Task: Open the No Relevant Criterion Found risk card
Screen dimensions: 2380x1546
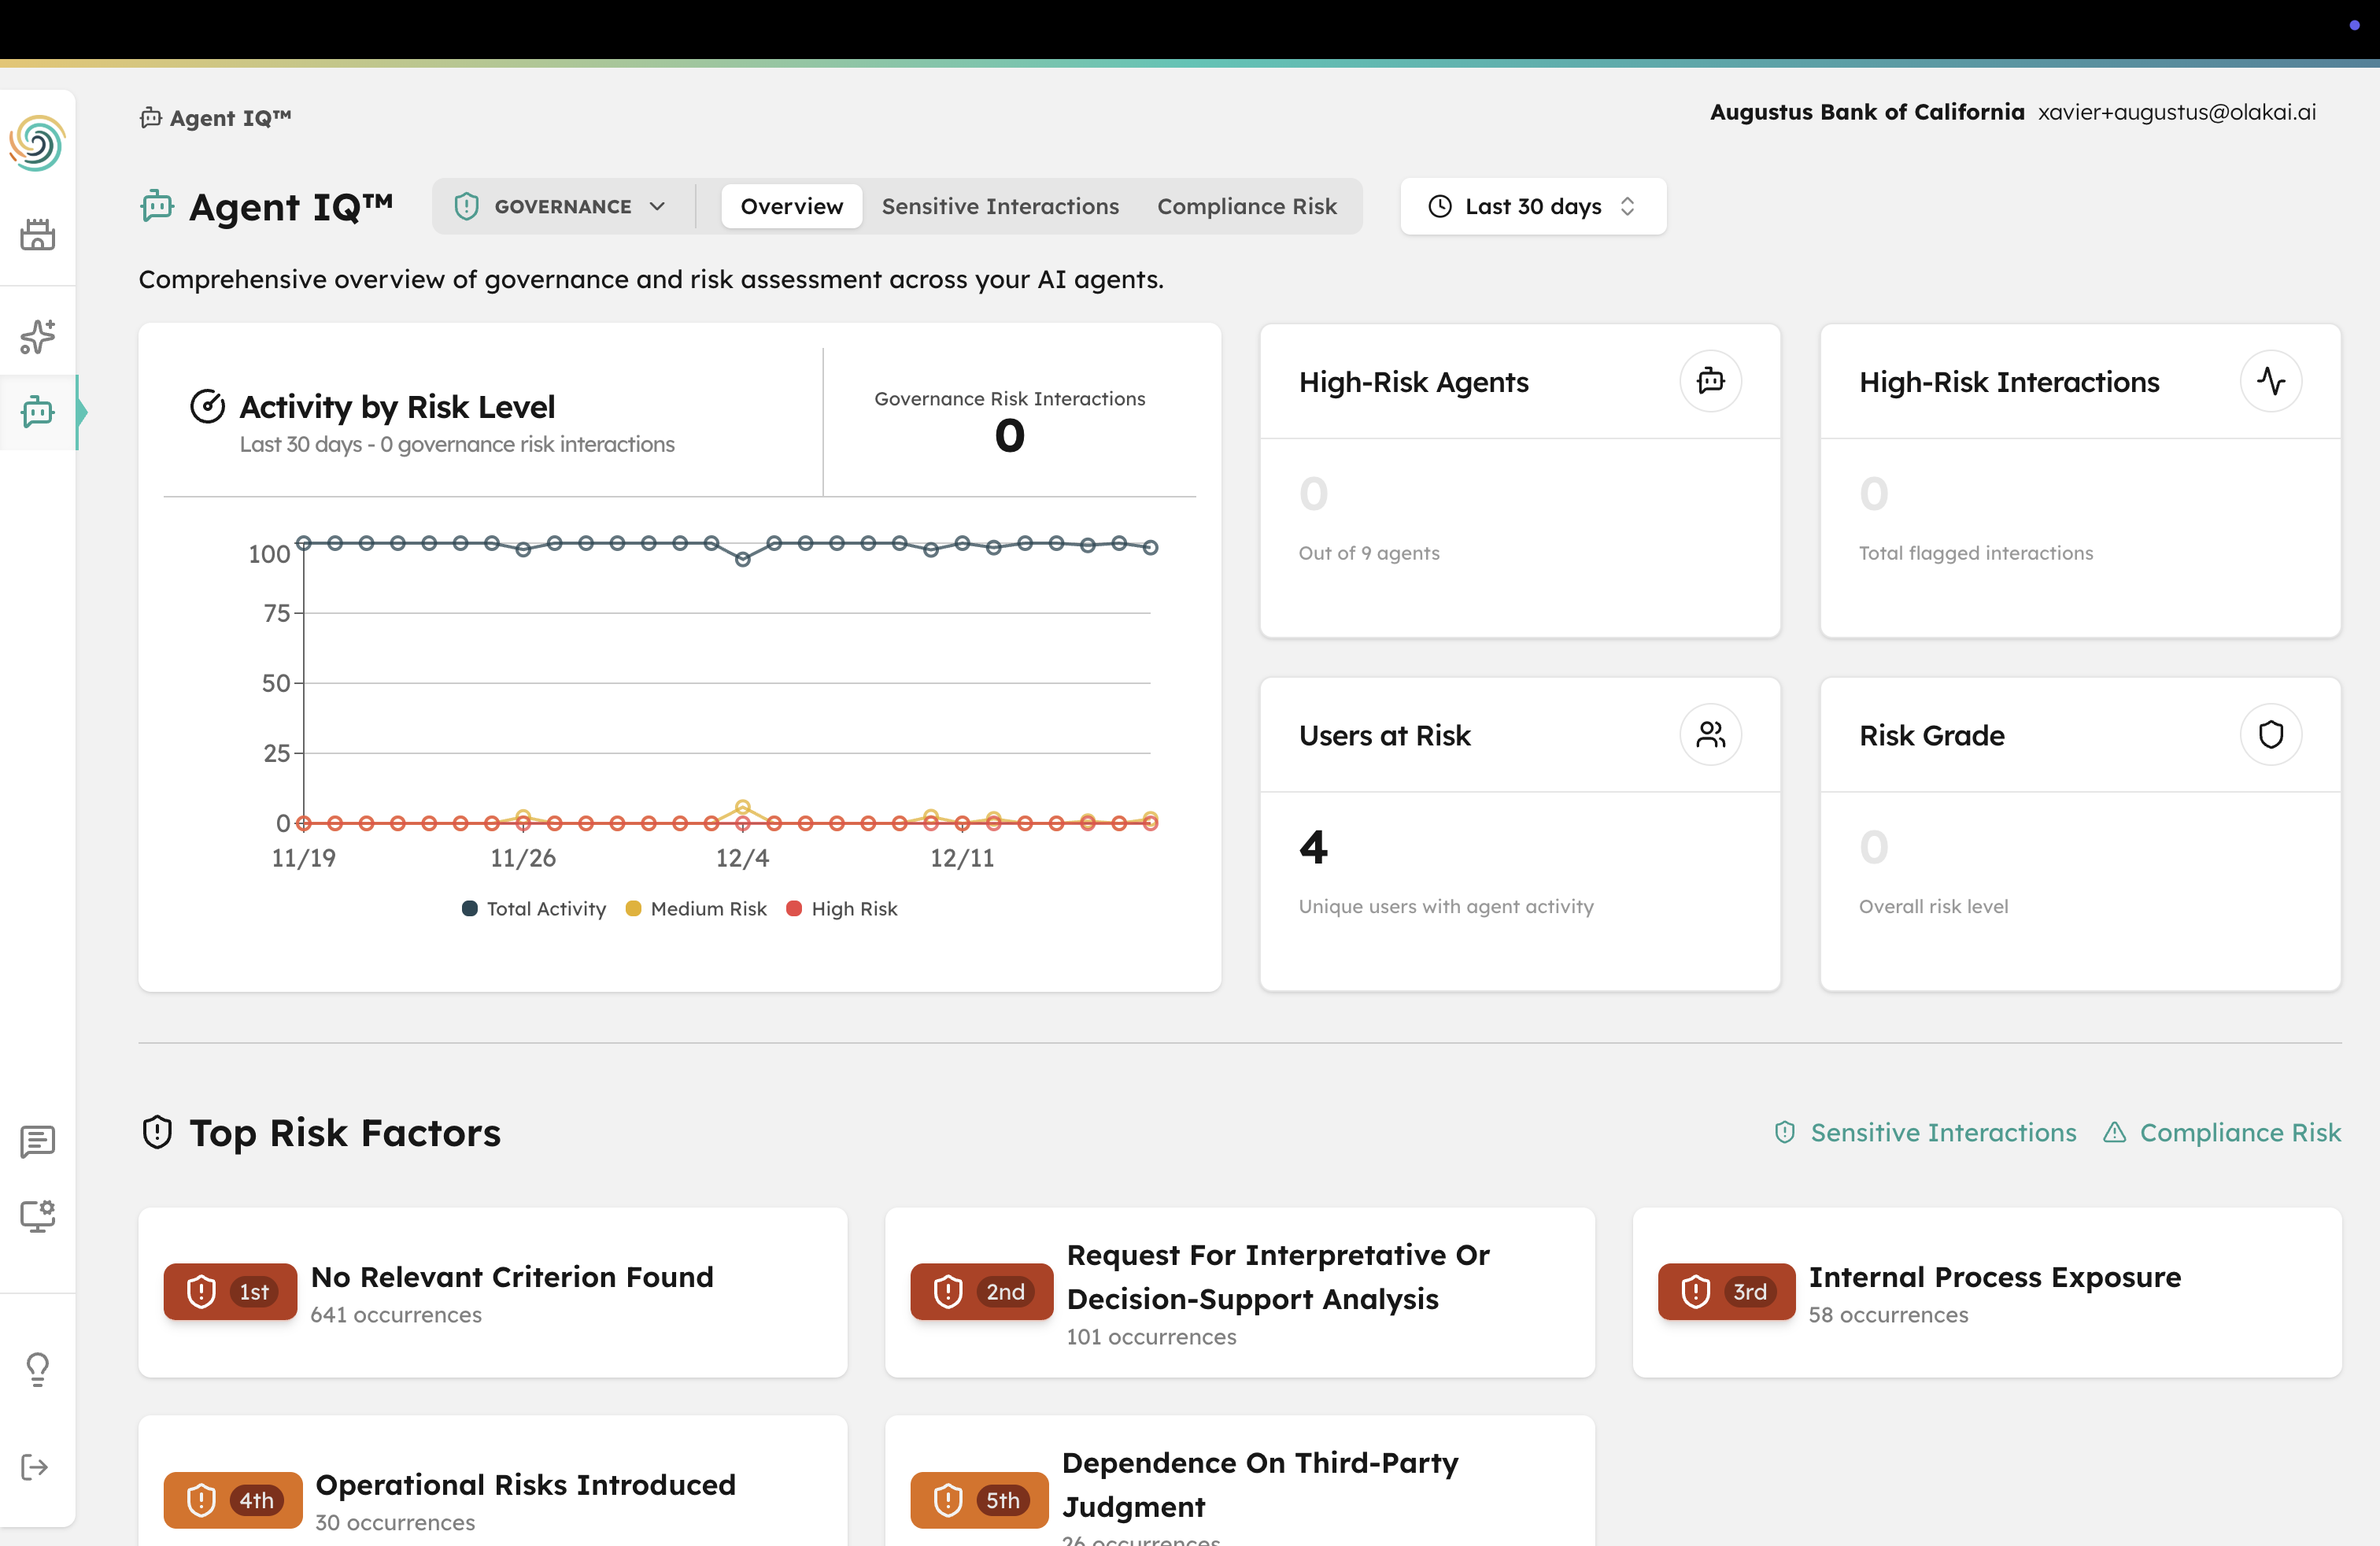Action: [x=492, y=1292]
